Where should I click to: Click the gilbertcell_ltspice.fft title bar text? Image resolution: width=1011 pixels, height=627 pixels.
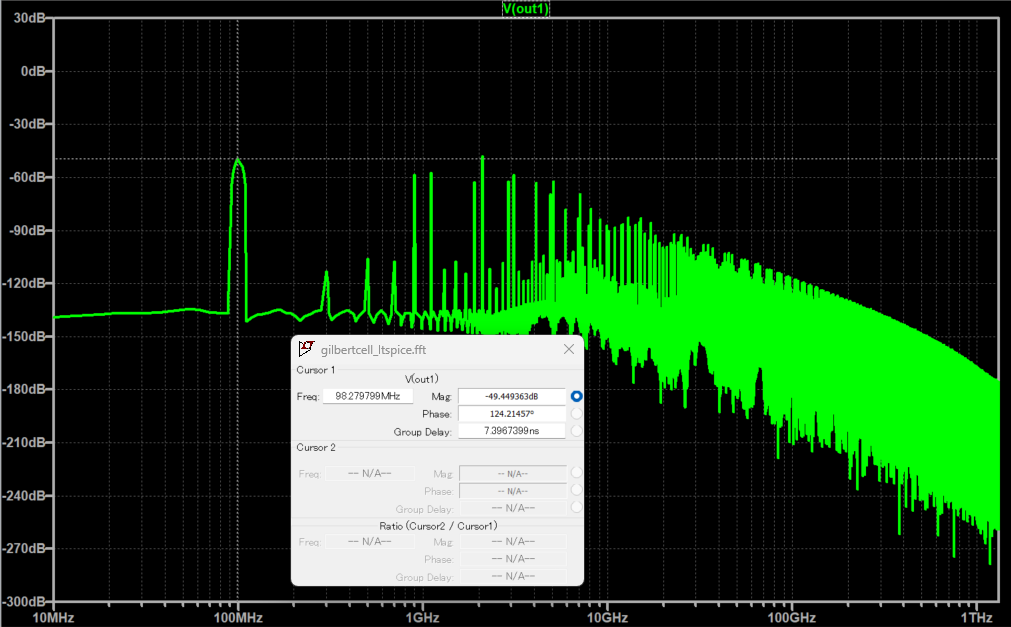click(x=375, y=349)
